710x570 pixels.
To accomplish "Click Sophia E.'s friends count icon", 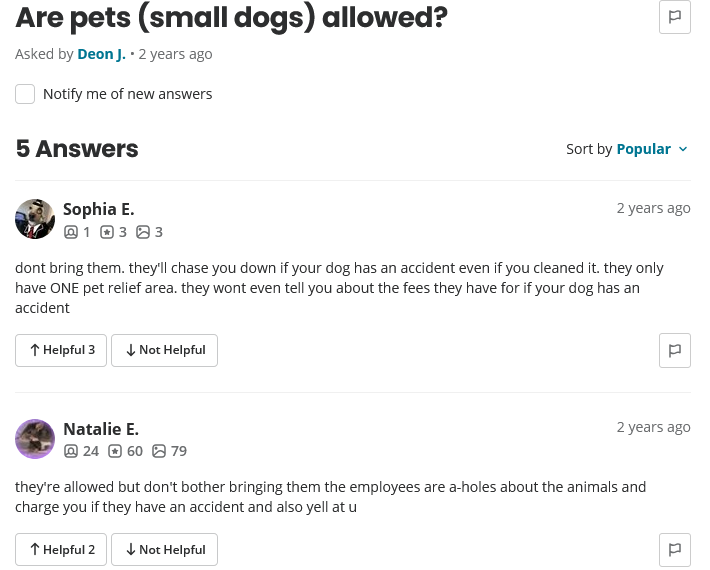I will tap(71, 232).
